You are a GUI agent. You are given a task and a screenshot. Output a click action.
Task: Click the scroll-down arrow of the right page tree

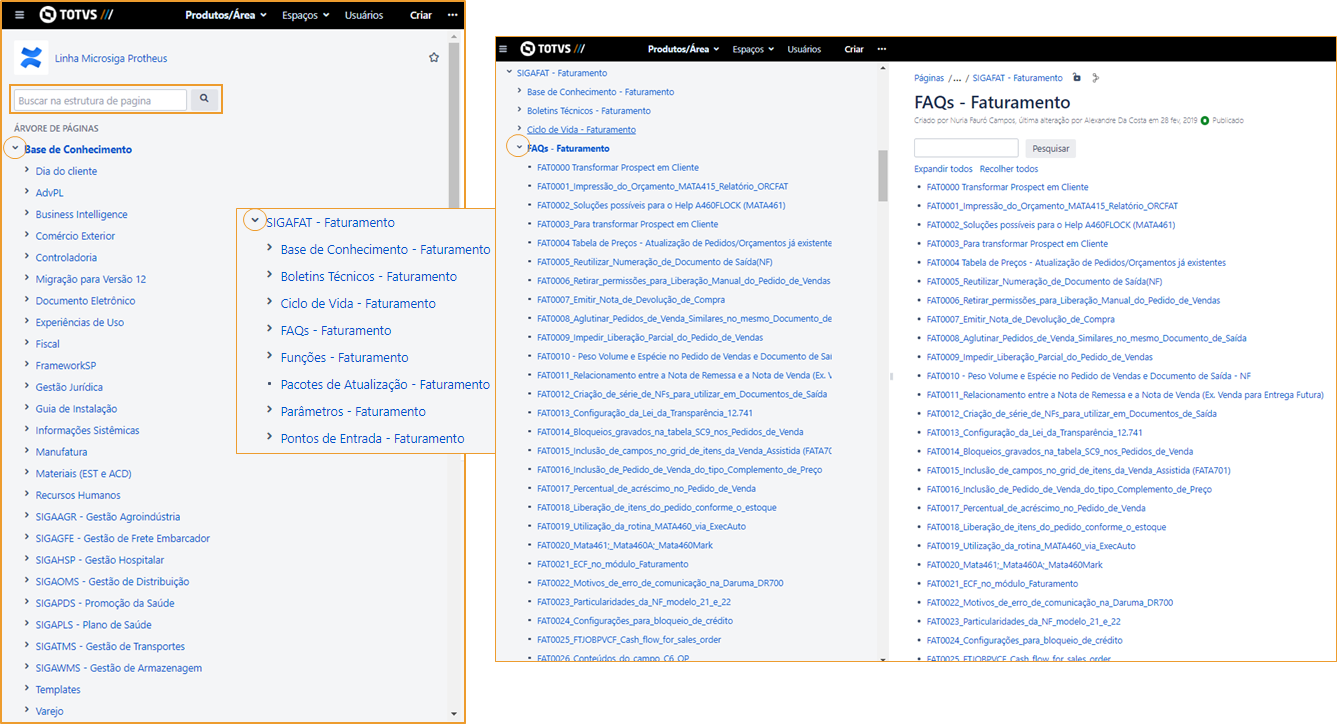tap(883, 658)
